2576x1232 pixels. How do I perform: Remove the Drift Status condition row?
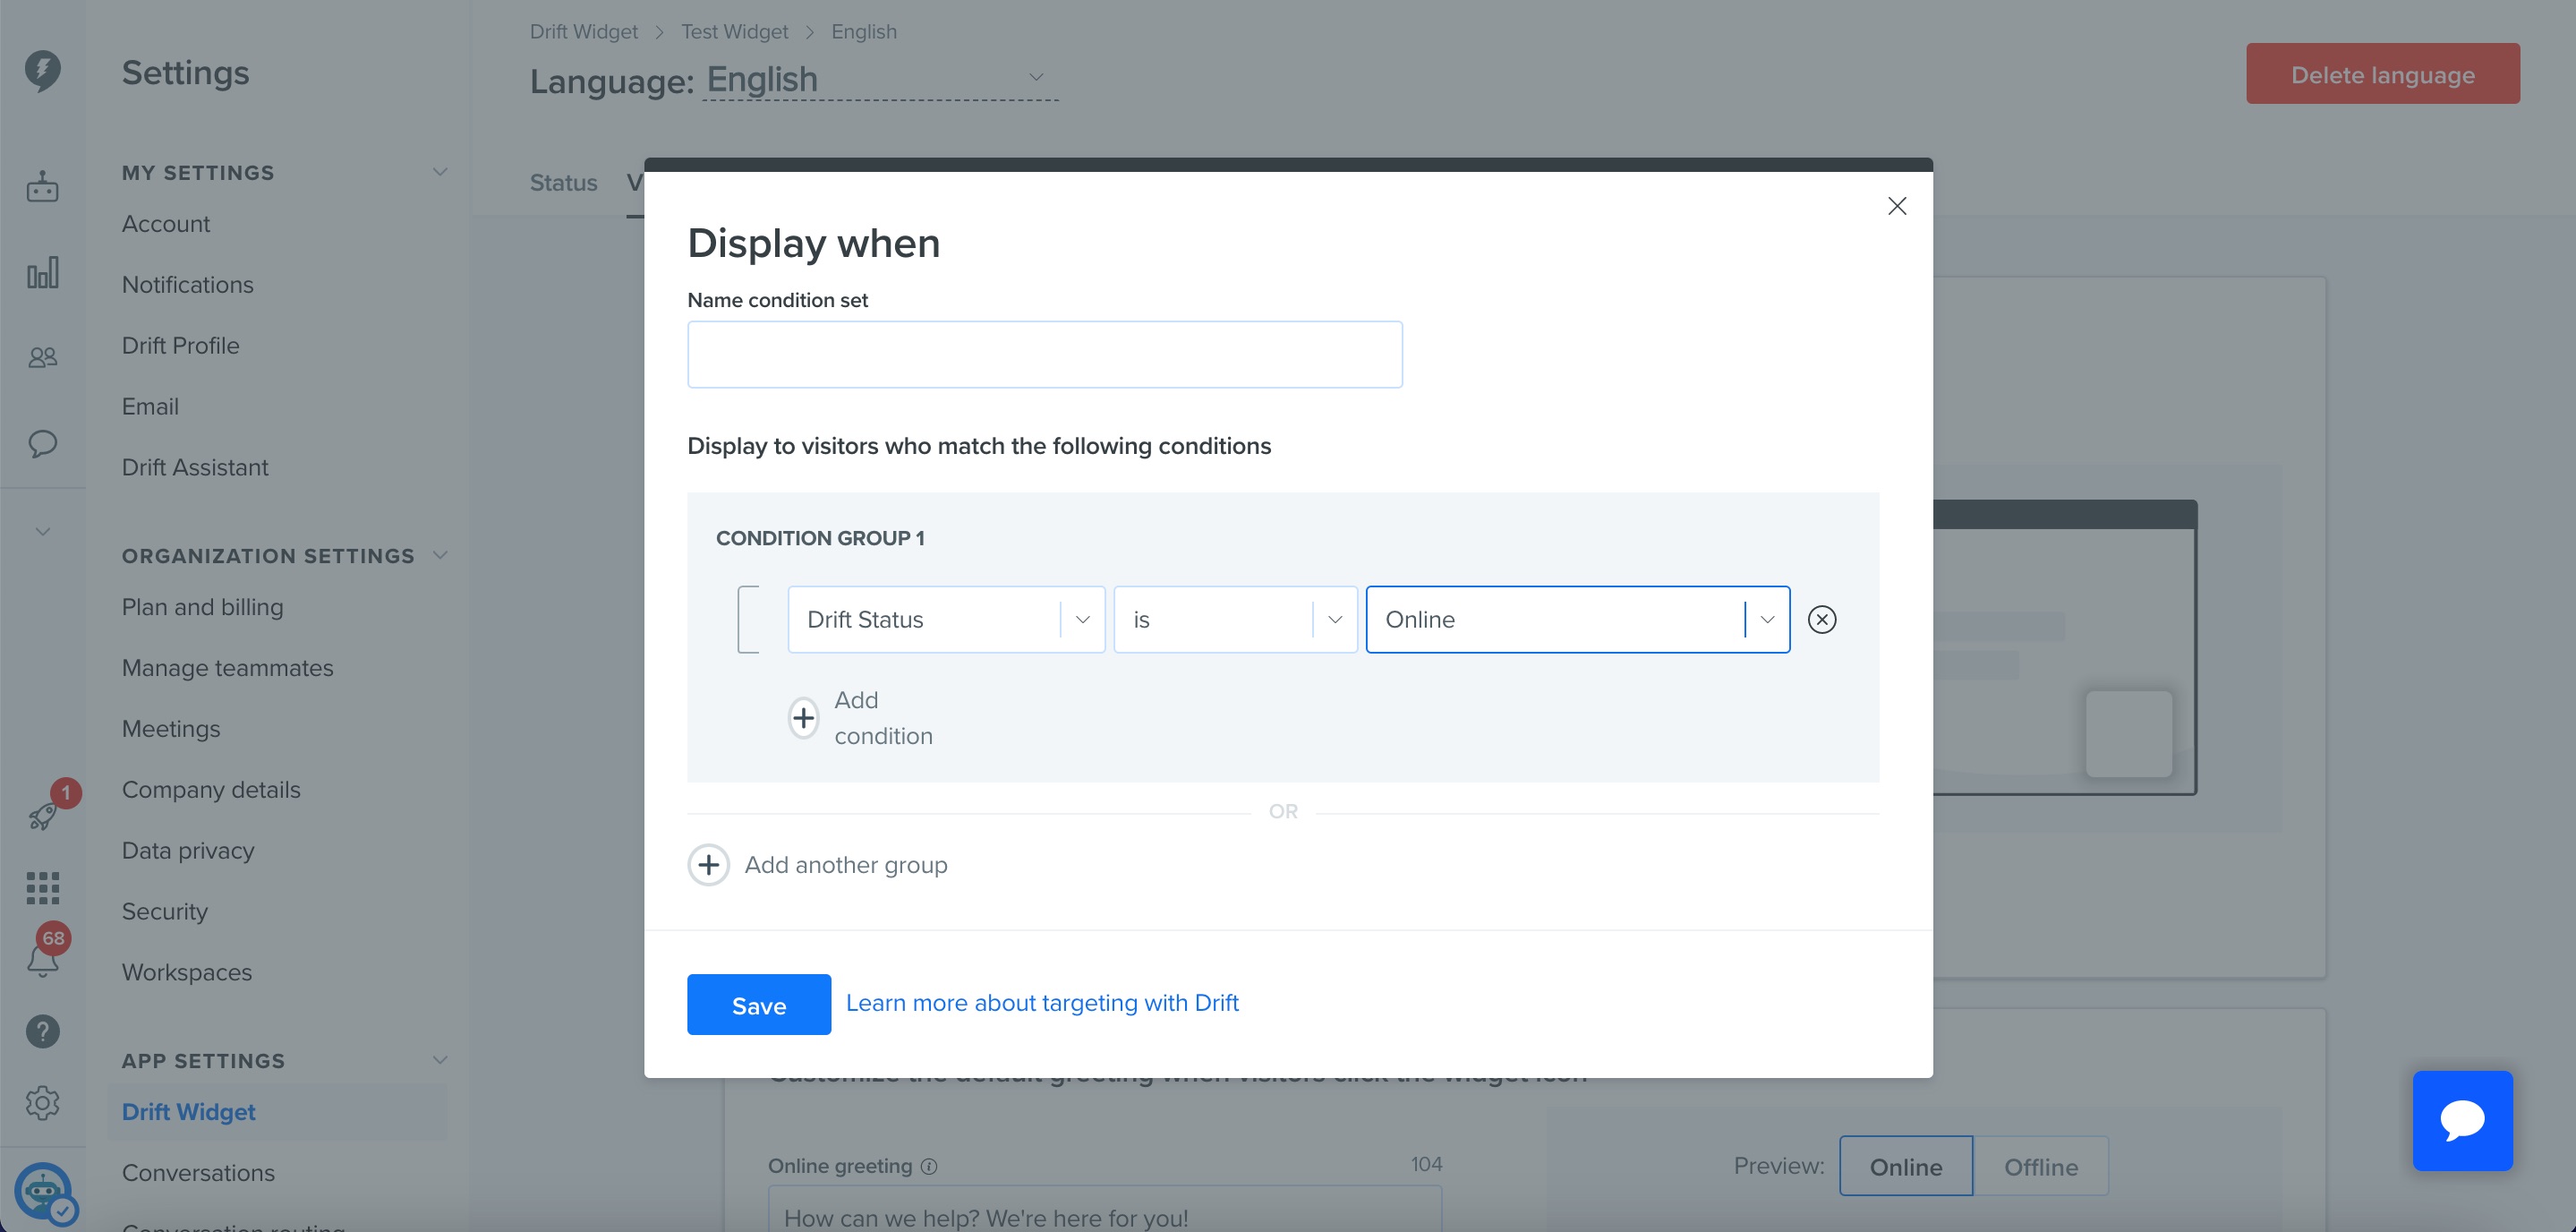[1822, 620]
